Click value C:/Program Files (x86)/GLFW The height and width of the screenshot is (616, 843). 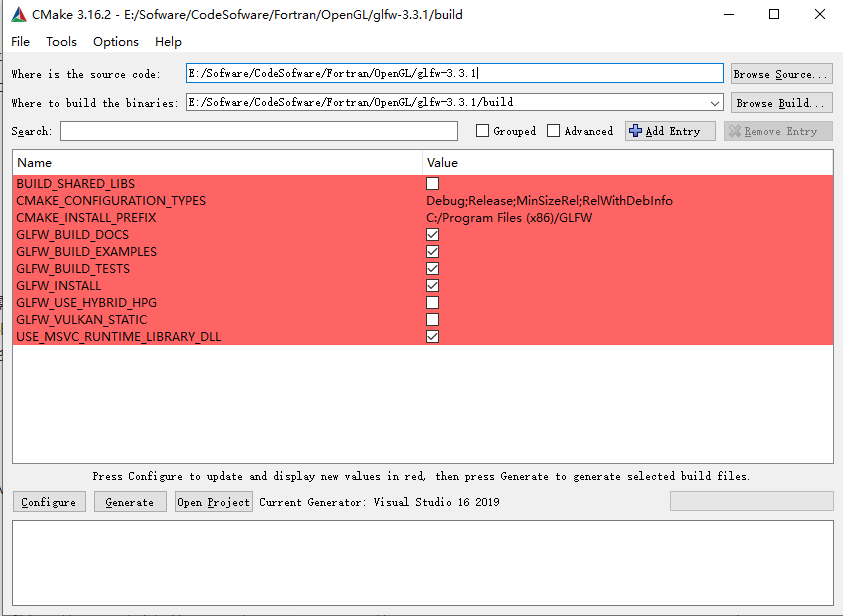point(509,218)
